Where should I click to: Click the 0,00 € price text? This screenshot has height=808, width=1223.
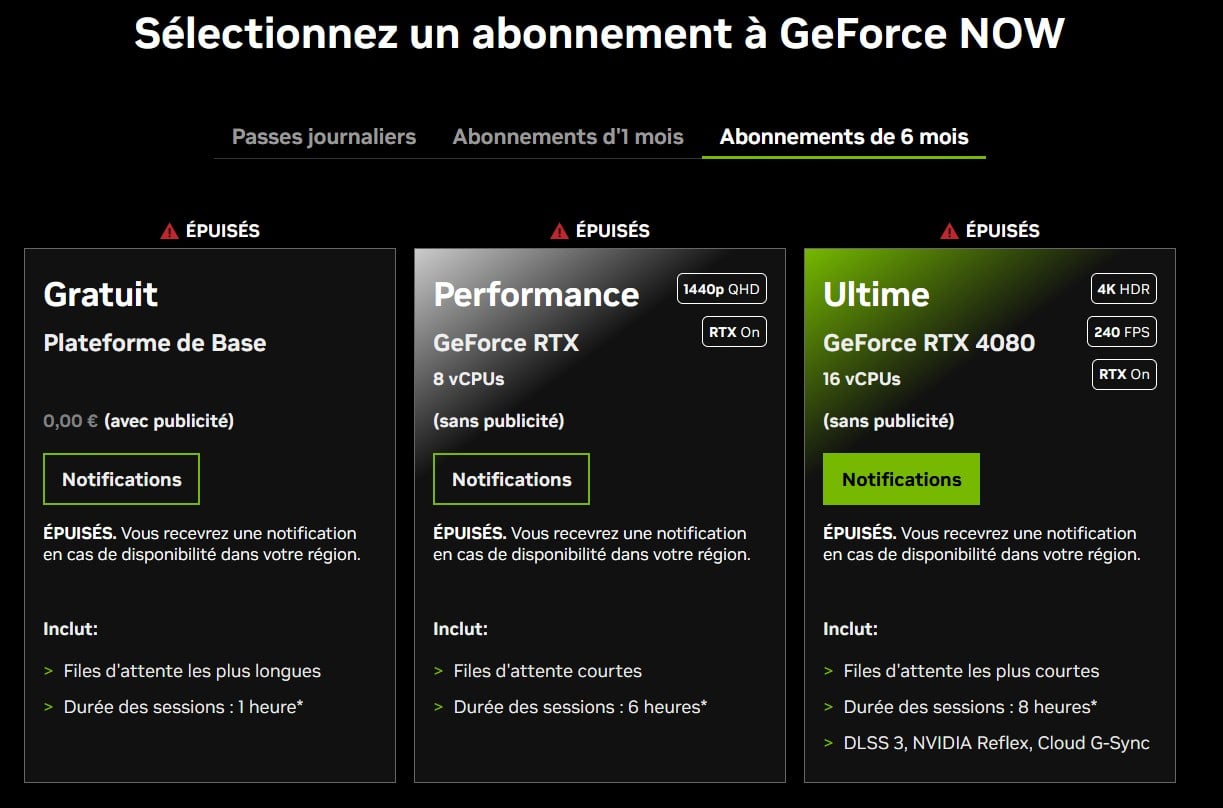(x=70, y=421)
